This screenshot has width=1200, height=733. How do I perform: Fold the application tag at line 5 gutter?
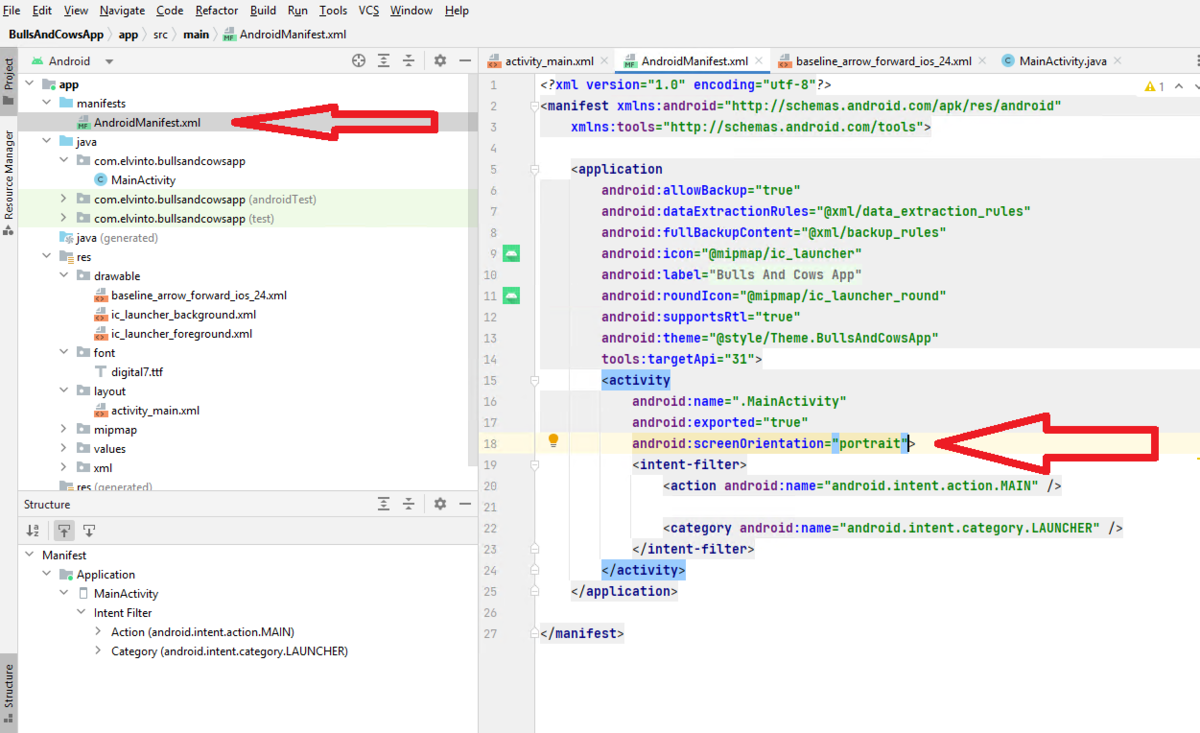pos(536,169)
